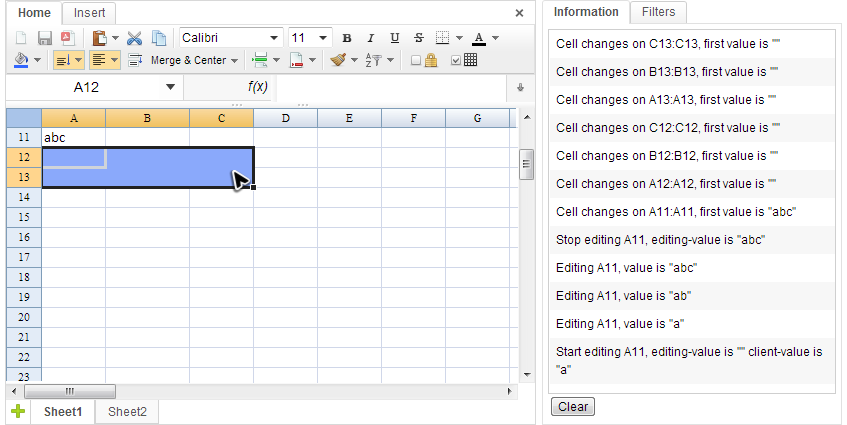The width and height of the screenshot is (847, 425).
Task: Select row 20 header
Action: click(24, 317)
